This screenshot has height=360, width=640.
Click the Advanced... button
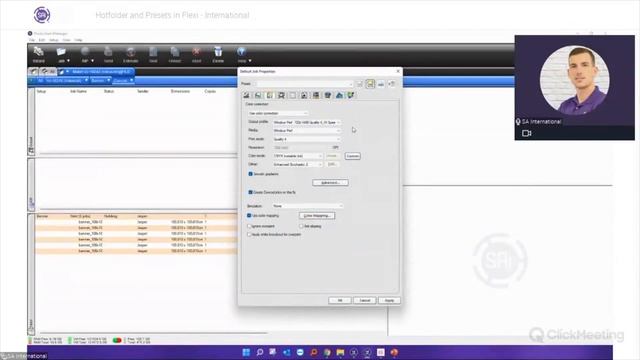tap(330, 182)
